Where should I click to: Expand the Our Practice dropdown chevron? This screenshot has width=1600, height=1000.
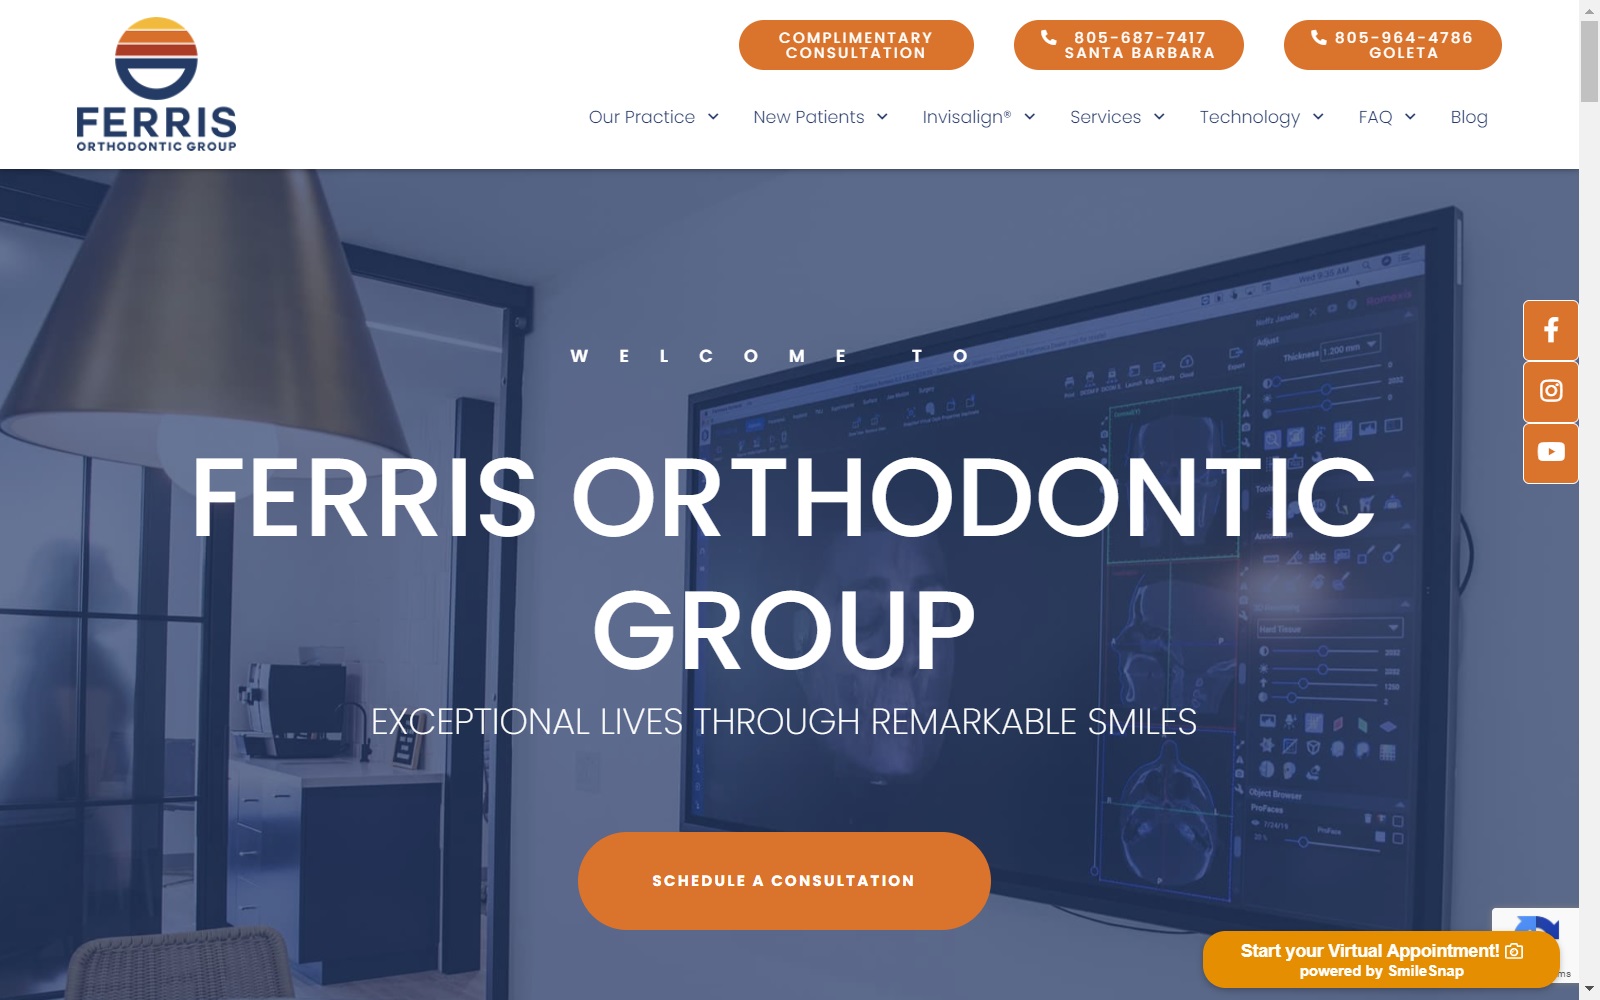pyautogui.click(x=713, y=117)
